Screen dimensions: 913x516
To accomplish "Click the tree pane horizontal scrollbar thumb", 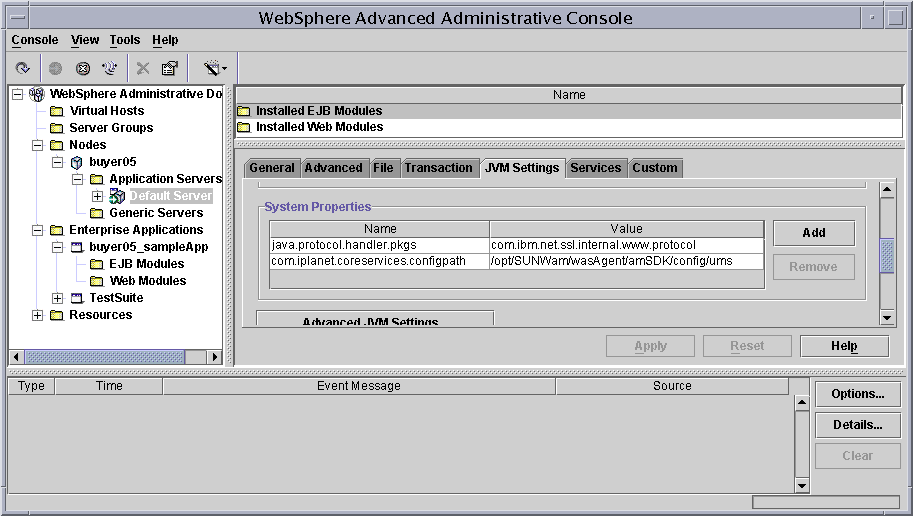I will click(x=105, y=356).
